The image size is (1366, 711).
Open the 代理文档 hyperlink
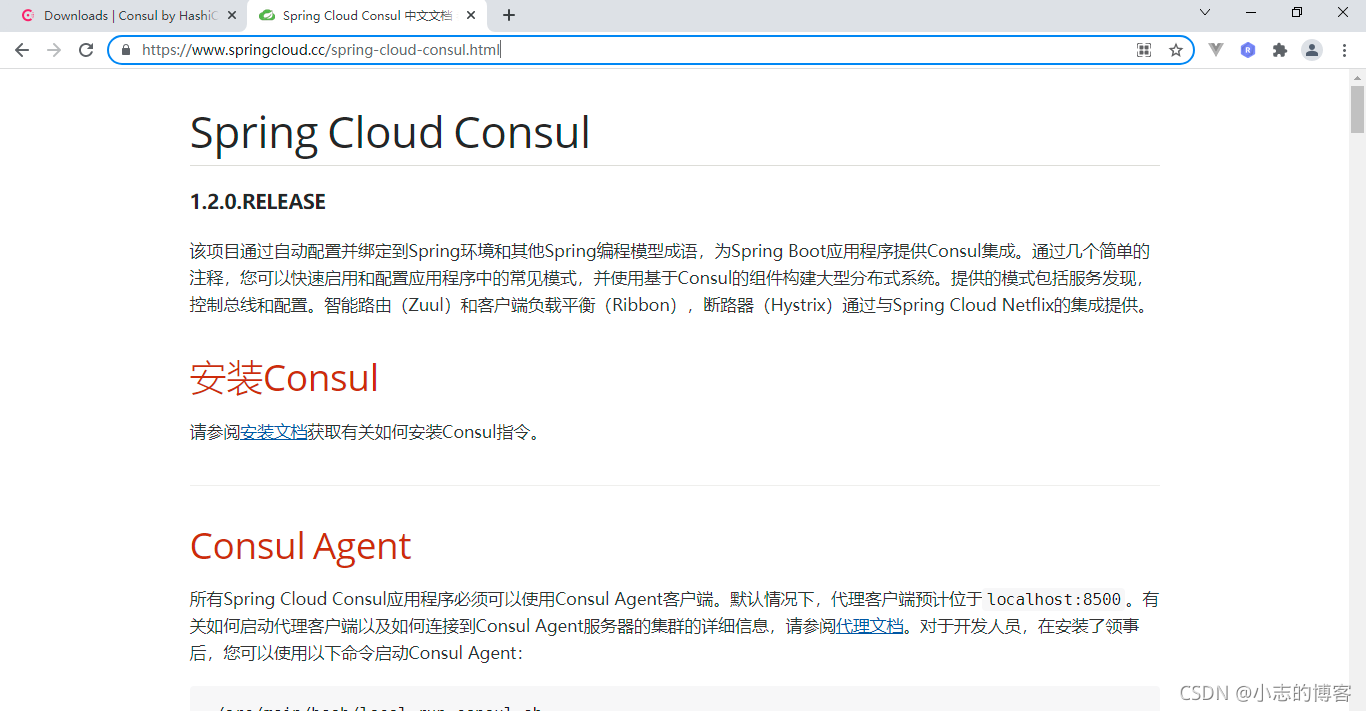coord(868,625)
